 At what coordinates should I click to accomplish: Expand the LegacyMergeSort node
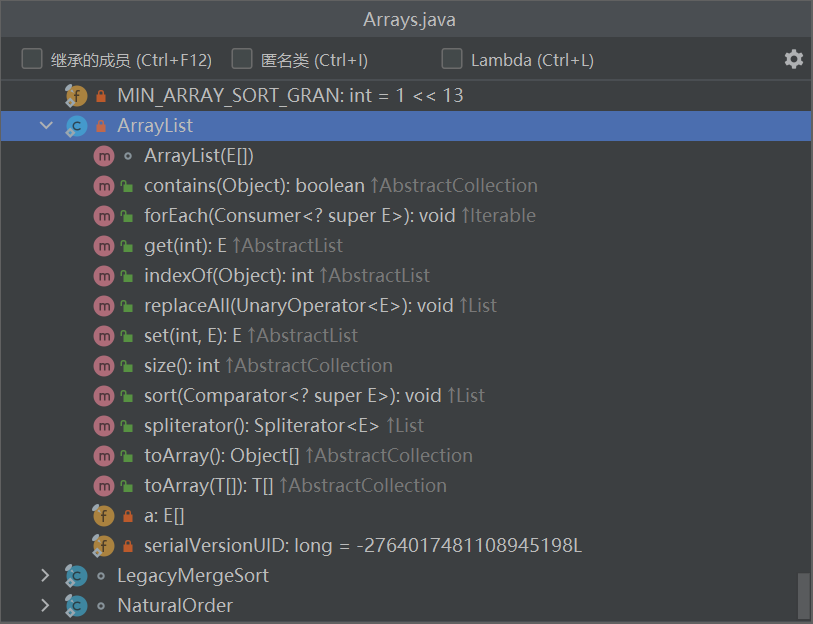(44, 575)
